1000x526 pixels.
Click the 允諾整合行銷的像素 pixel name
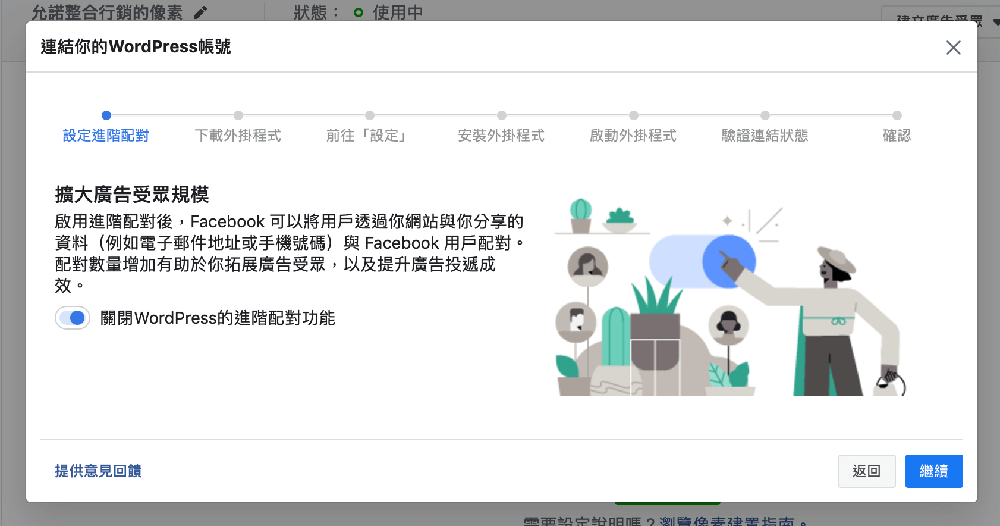pyautogui.click(x=107, y=12)
